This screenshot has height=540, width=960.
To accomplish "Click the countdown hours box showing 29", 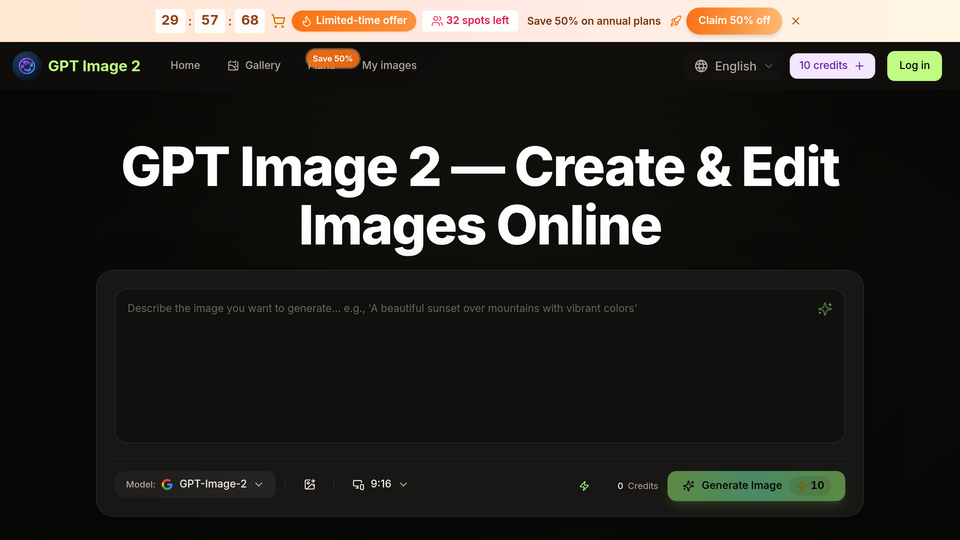I will [x=170, y=21].
